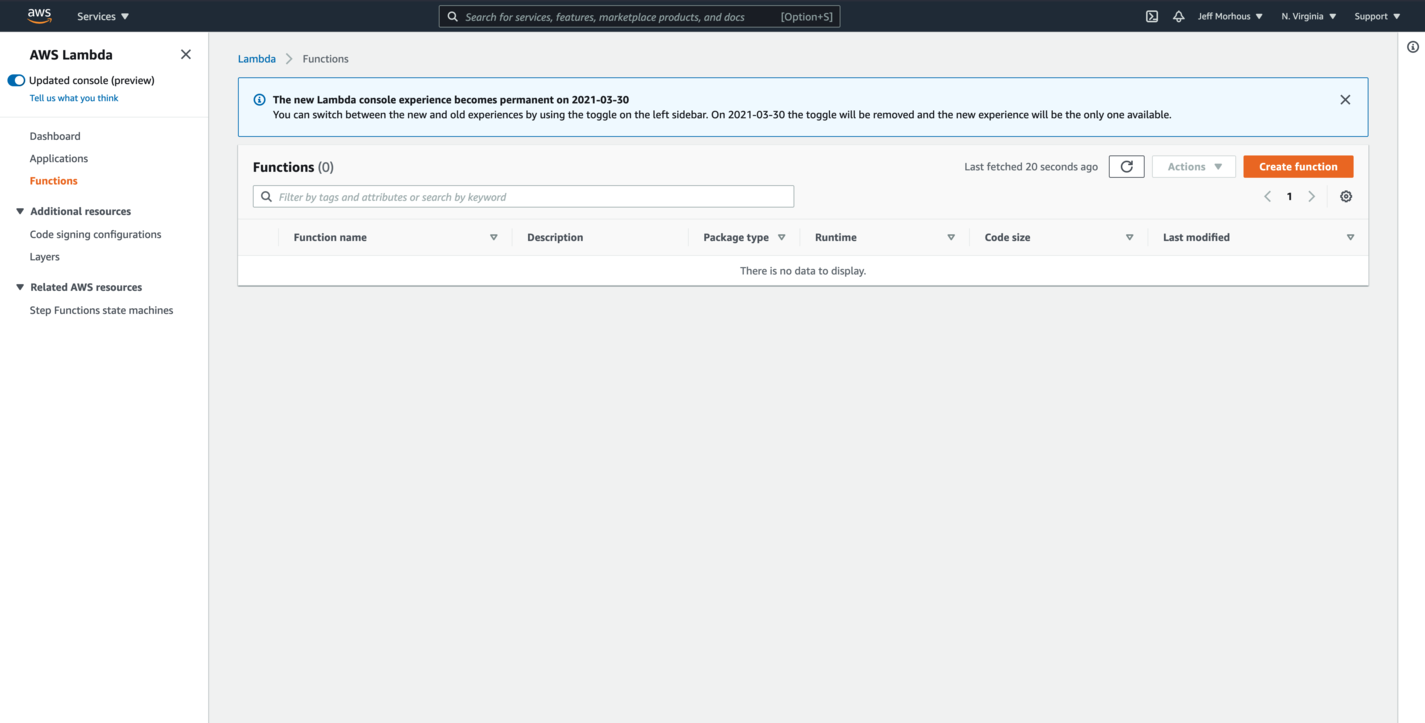This screenshot has height=723, width=1425.
Task: Open the Support menu
Action: (1376, 16)
